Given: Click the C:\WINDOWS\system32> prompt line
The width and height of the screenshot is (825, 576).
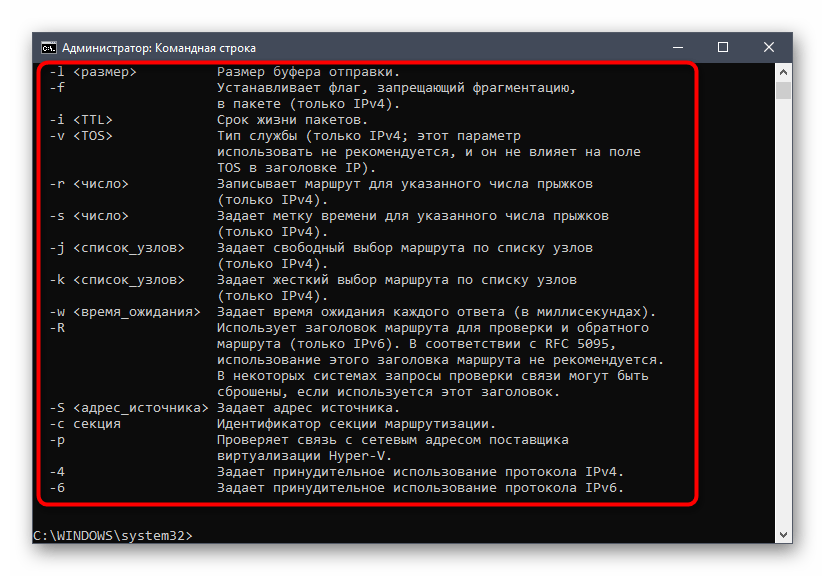Looking at the screenshot, I should click(112, 536).
